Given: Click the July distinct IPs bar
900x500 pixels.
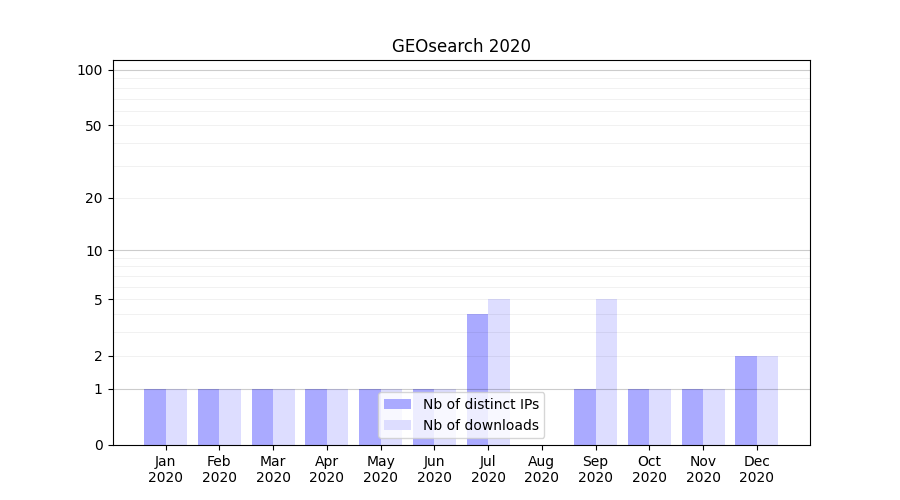Looking at the screenshot, I should point(477,380).
